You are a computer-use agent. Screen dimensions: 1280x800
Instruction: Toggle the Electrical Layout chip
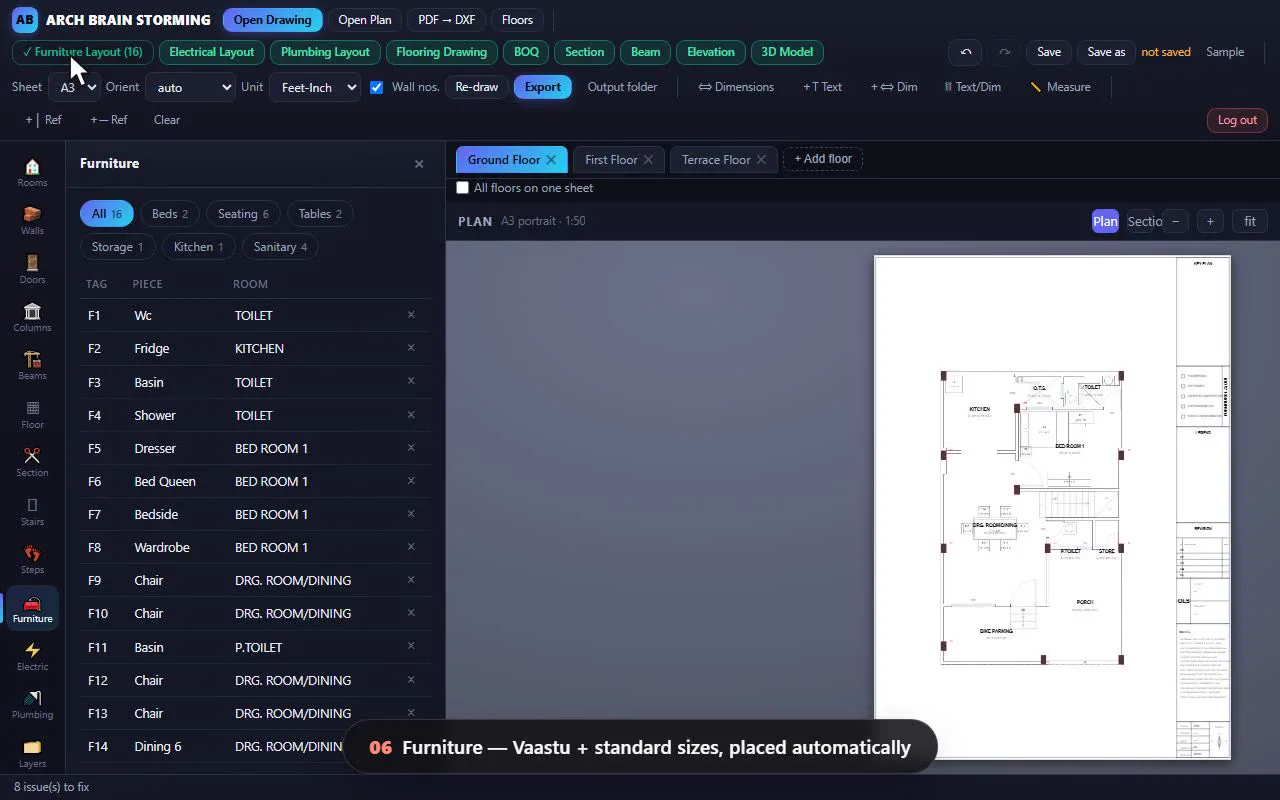(x=211, y=52)
